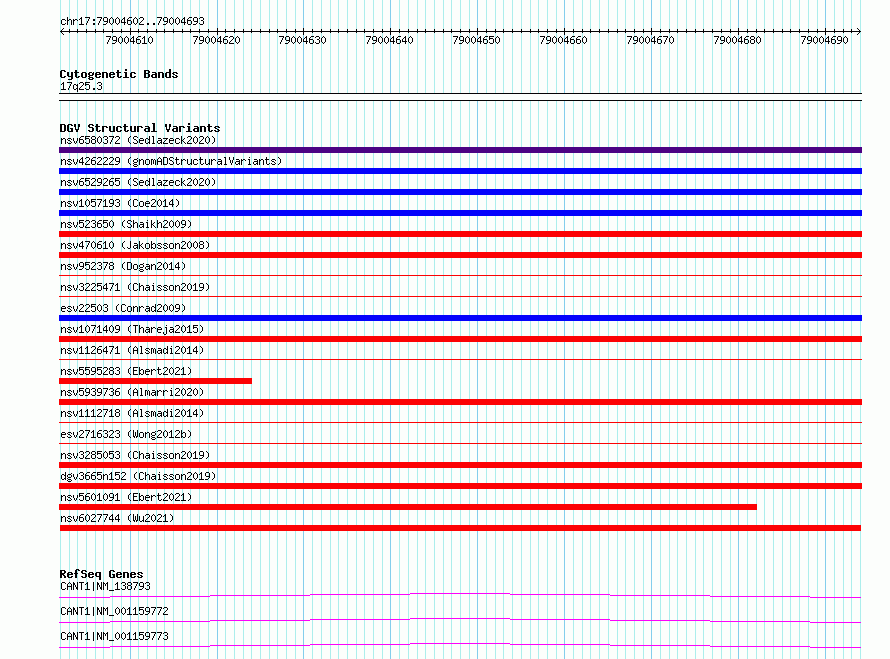Open the CANT1|NM_001159772 gene label
The image size is (890, 659).
coord(114,611)
